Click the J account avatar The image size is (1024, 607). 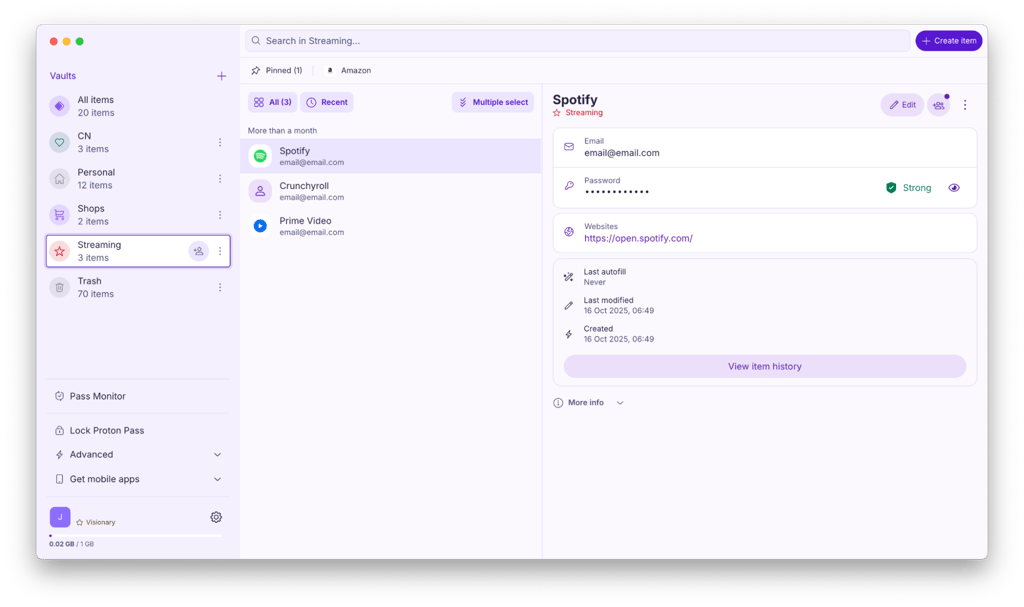60,517
